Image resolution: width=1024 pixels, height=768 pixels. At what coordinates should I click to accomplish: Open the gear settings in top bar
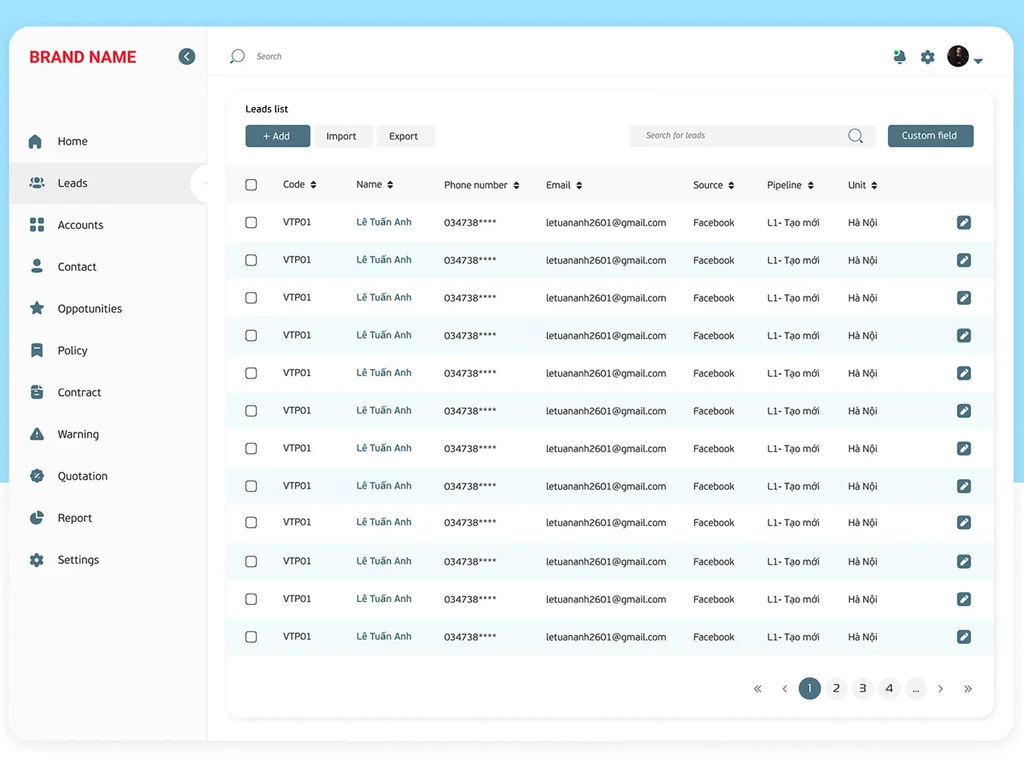click(x=927, y=57)
